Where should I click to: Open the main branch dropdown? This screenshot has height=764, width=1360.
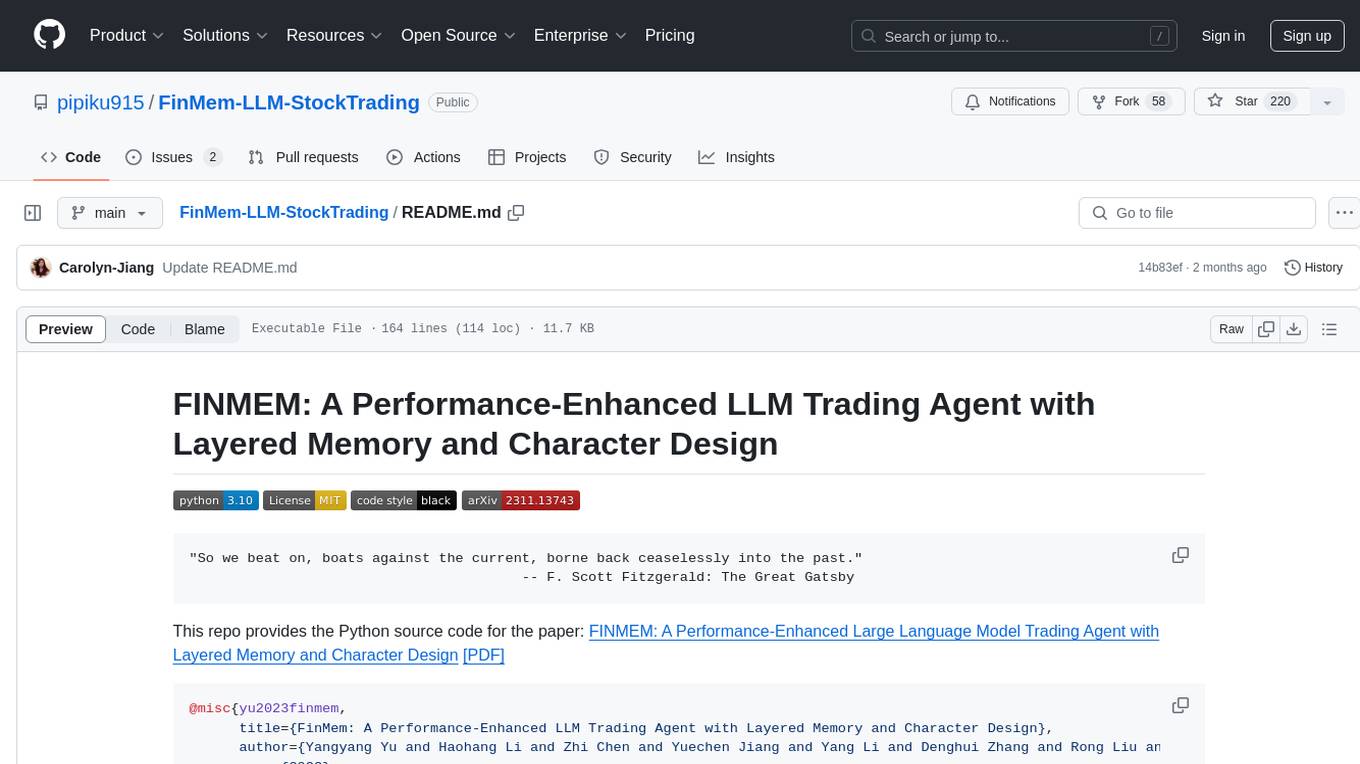(109, 213)
